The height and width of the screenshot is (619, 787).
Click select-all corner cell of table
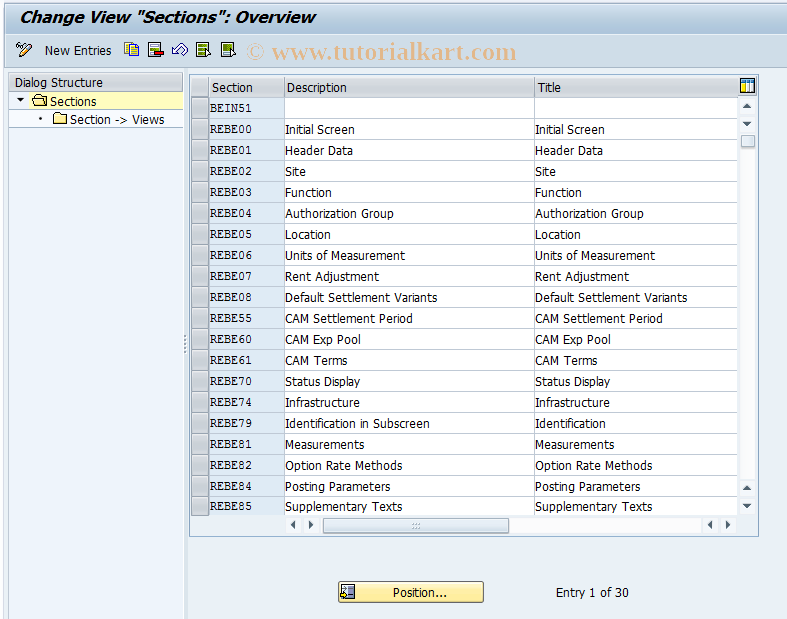[x=200, y=87]
